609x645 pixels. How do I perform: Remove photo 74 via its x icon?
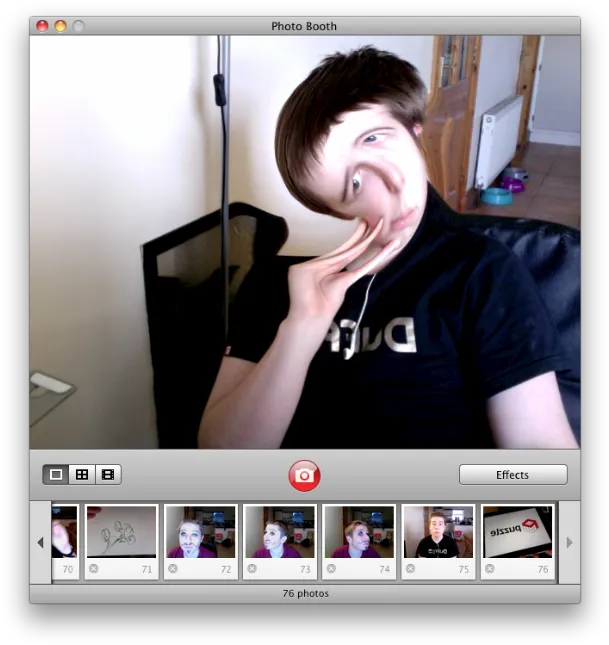pyautogui.click(x=331, y=568)
